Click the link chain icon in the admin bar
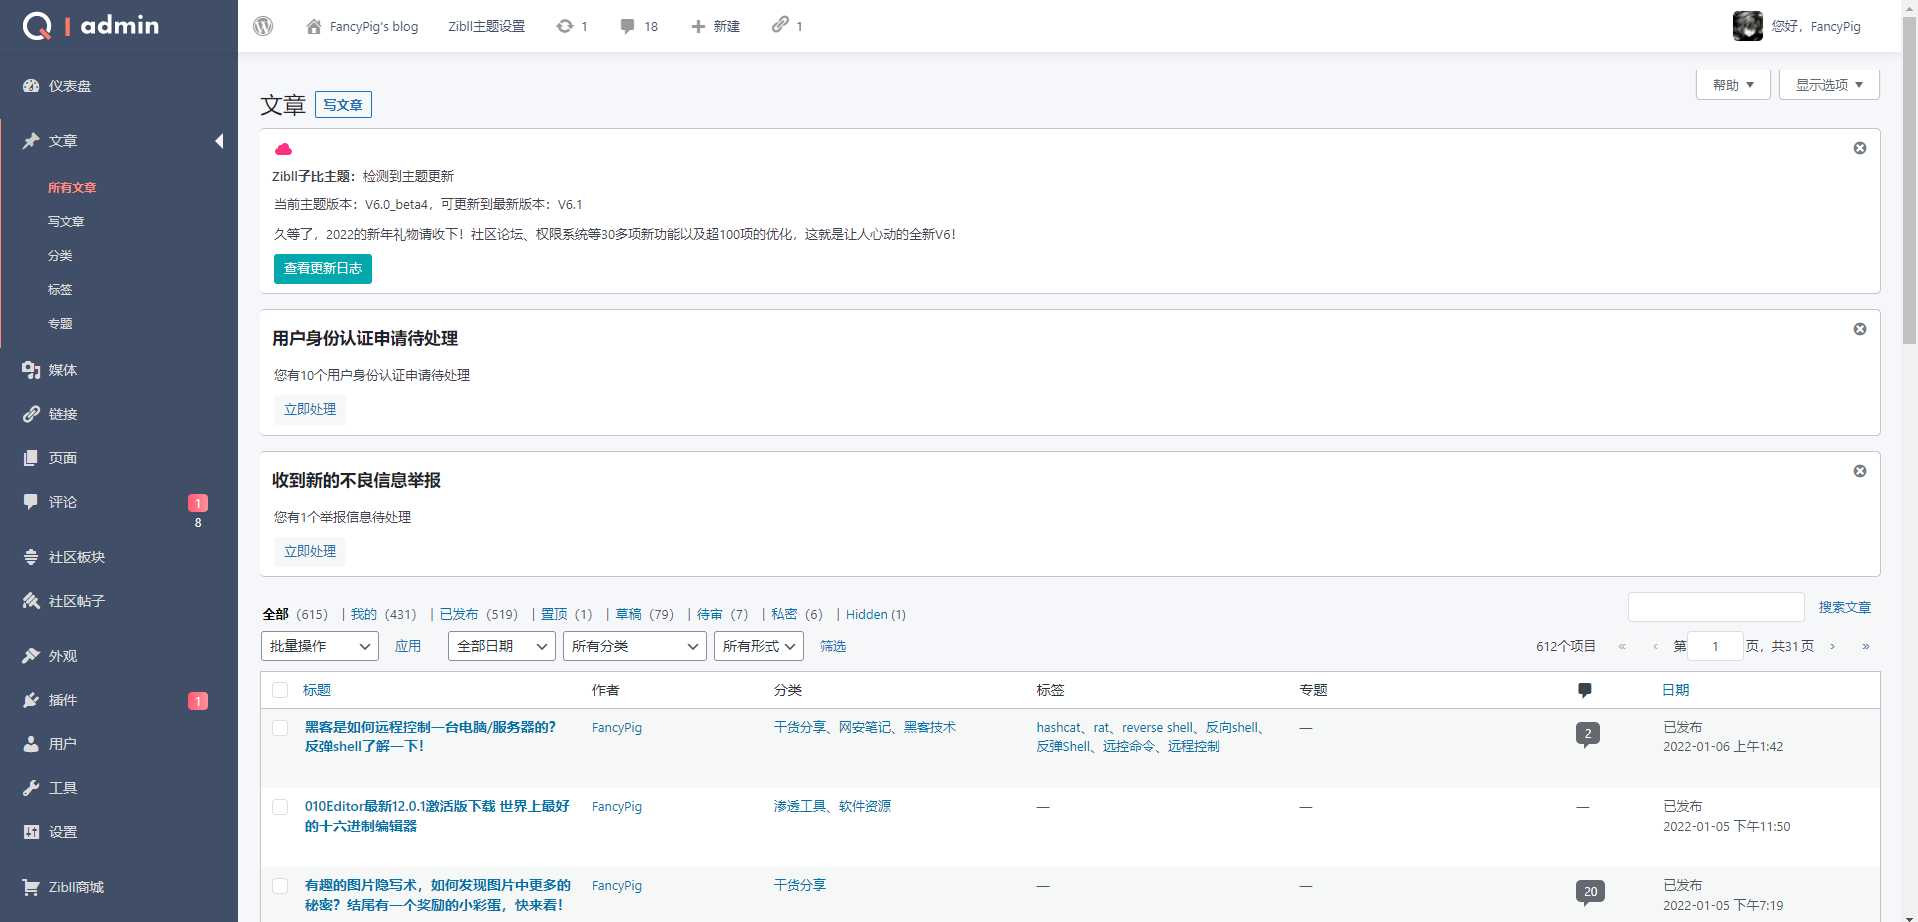The image size is (1918, 922). point(780,24)
